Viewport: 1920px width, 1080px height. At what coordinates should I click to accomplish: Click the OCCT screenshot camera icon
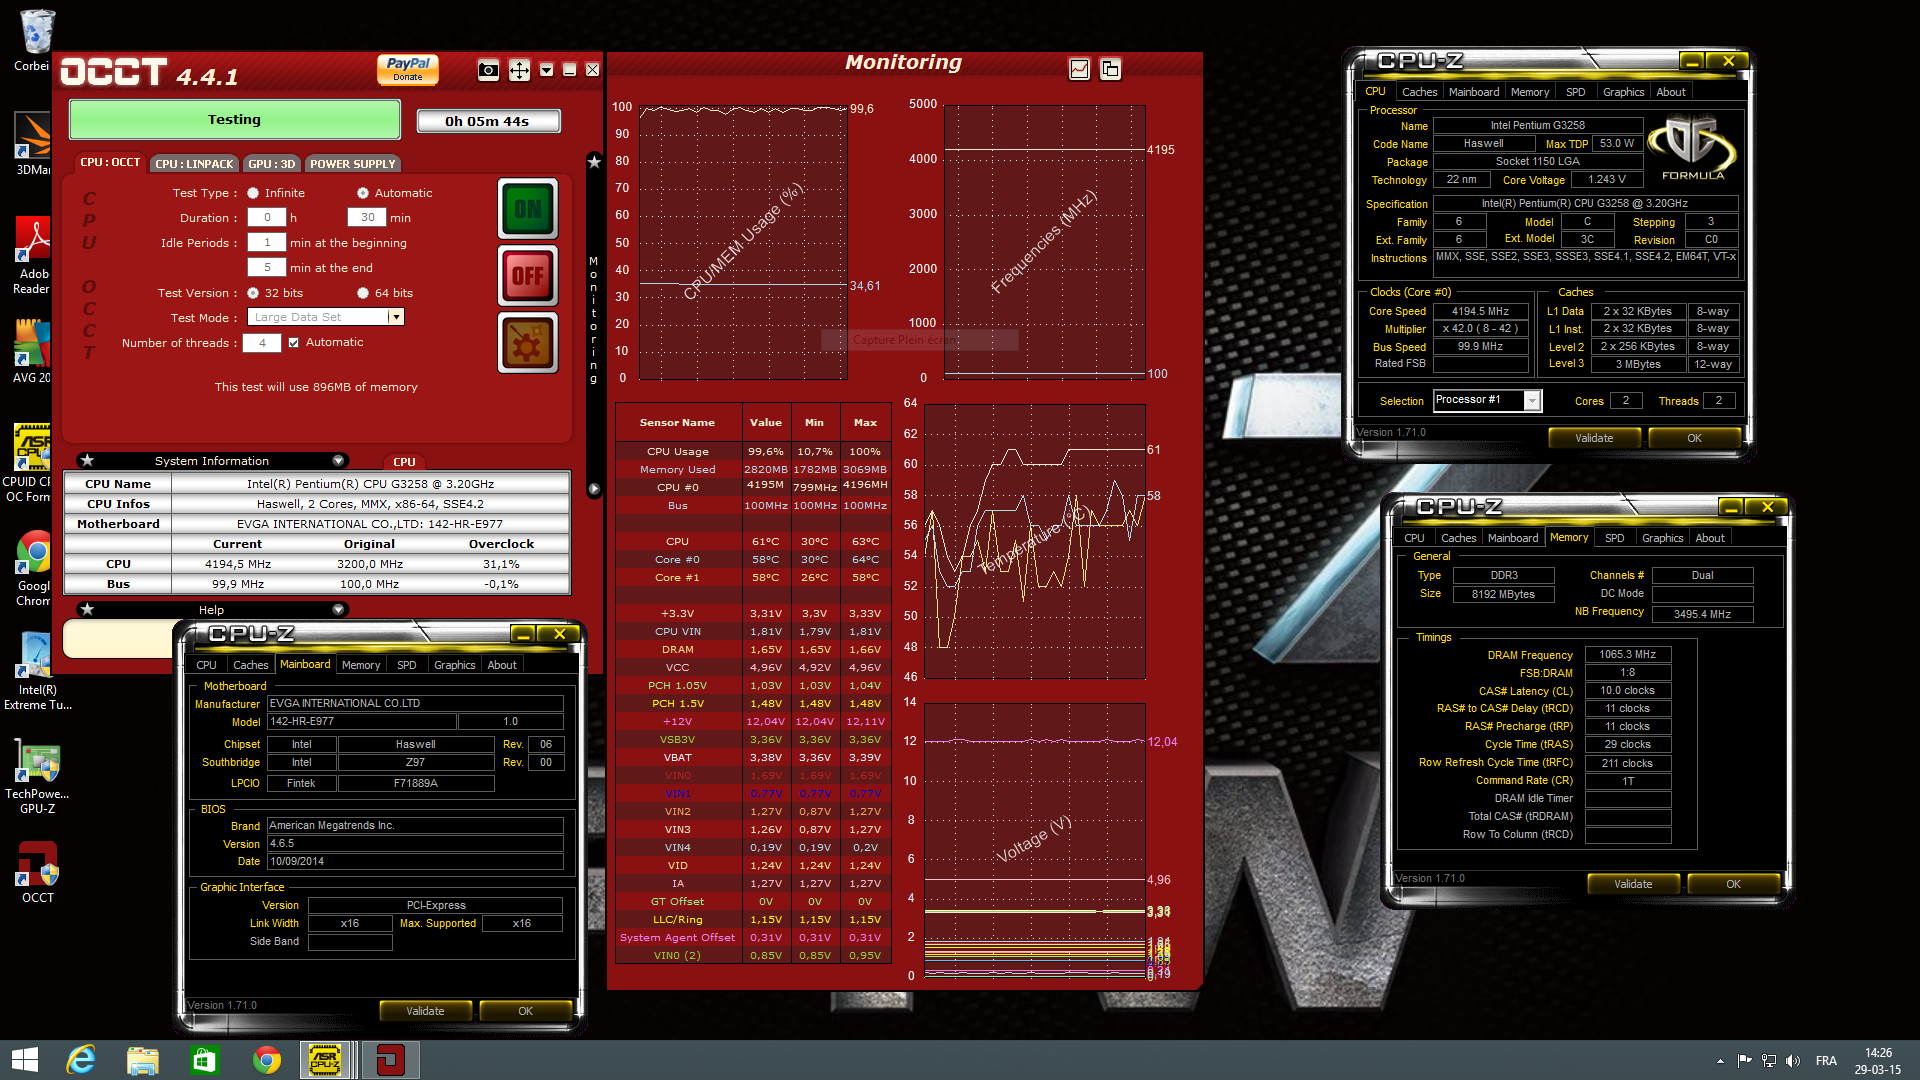coord(488,70)
